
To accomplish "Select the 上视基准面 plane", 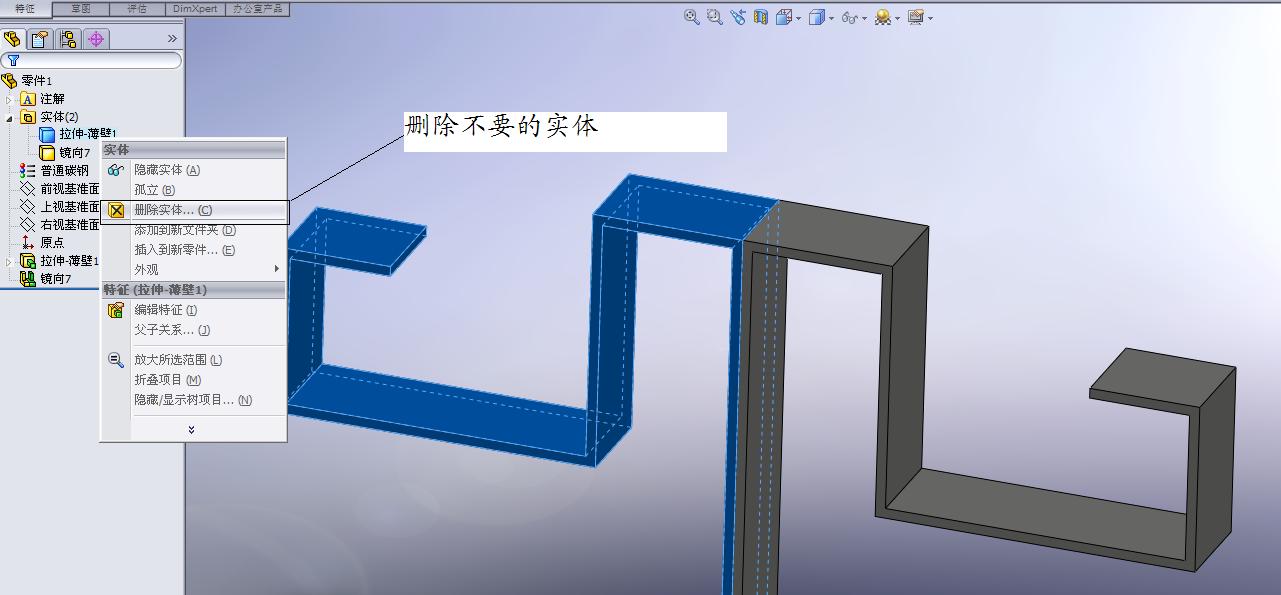I will tap(70, 207).
